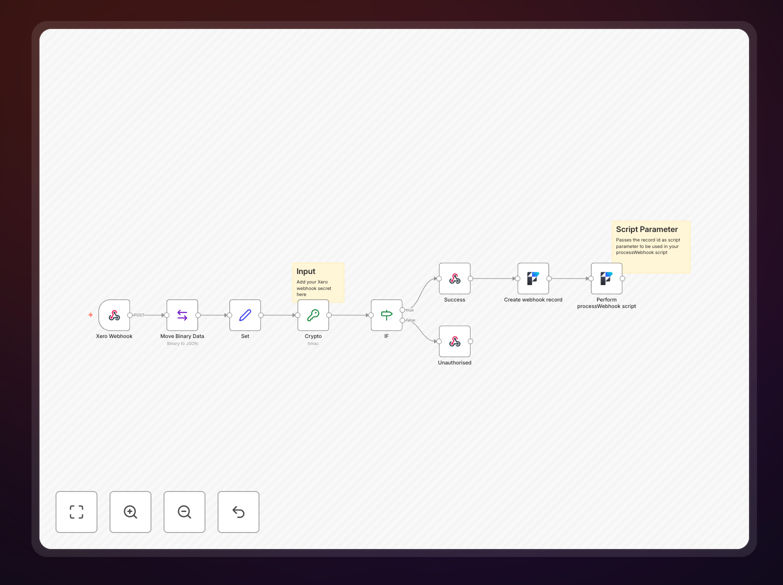Open the Script Parameter sticky note
The image size is (783, 585).
click(651, 247)
